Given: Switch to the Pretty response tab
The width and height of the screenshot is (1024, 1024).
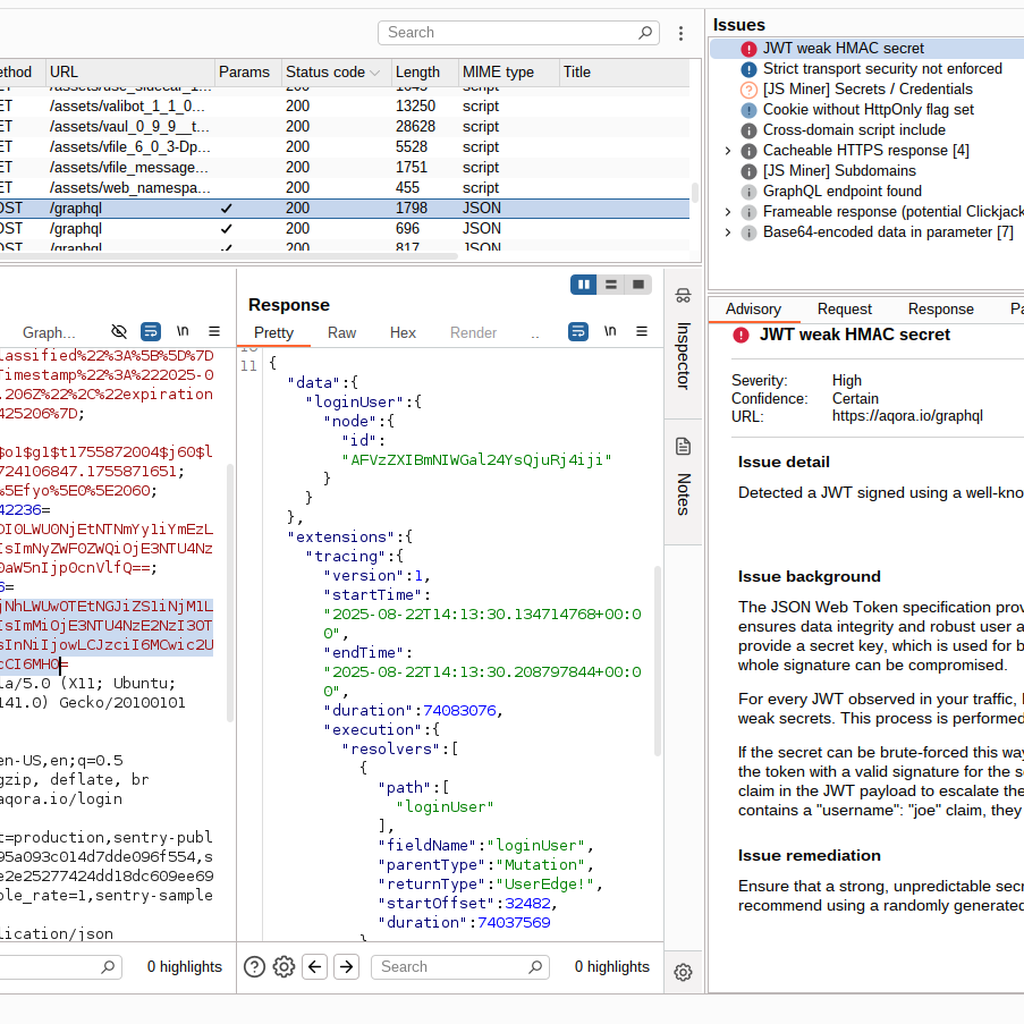Looking at the screenshot, I should [273, 333].
